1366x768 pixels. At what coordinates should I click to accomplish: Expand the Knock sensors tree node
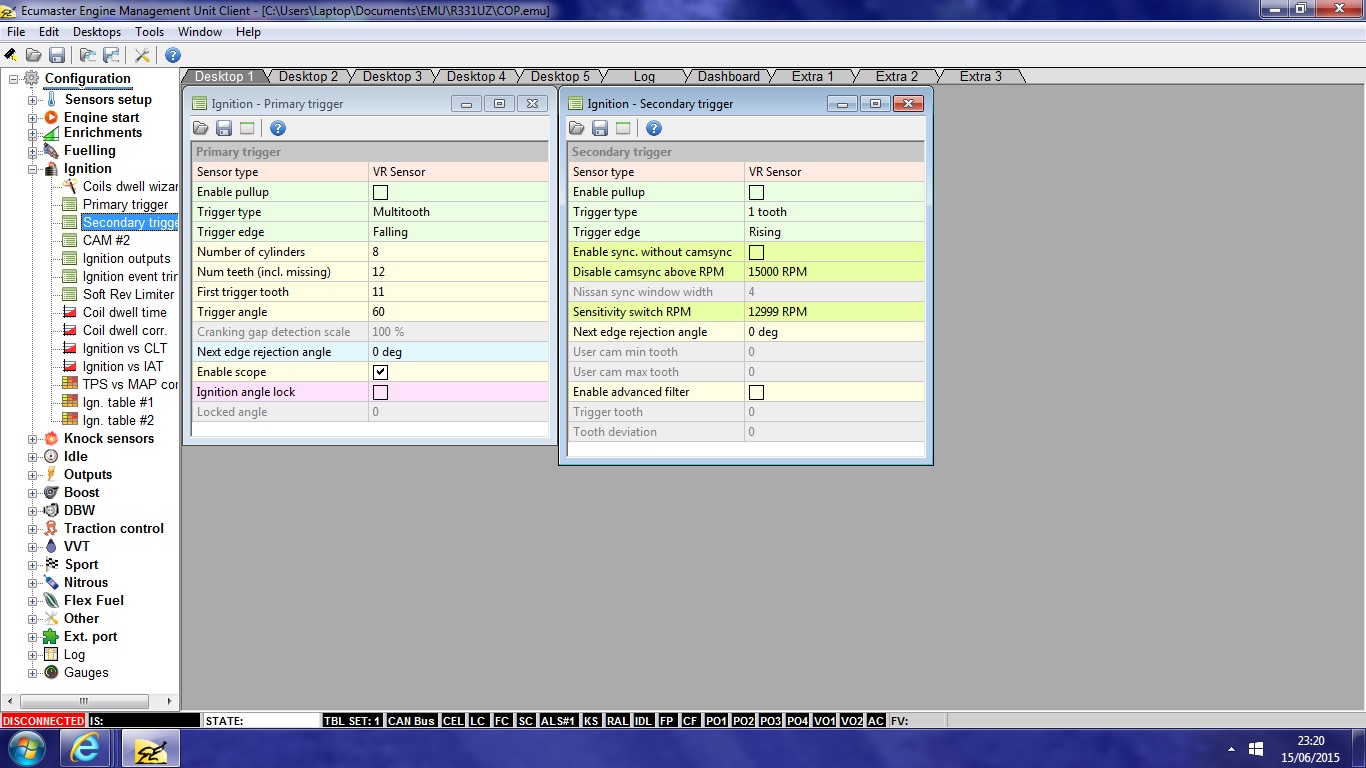point(33,439)
